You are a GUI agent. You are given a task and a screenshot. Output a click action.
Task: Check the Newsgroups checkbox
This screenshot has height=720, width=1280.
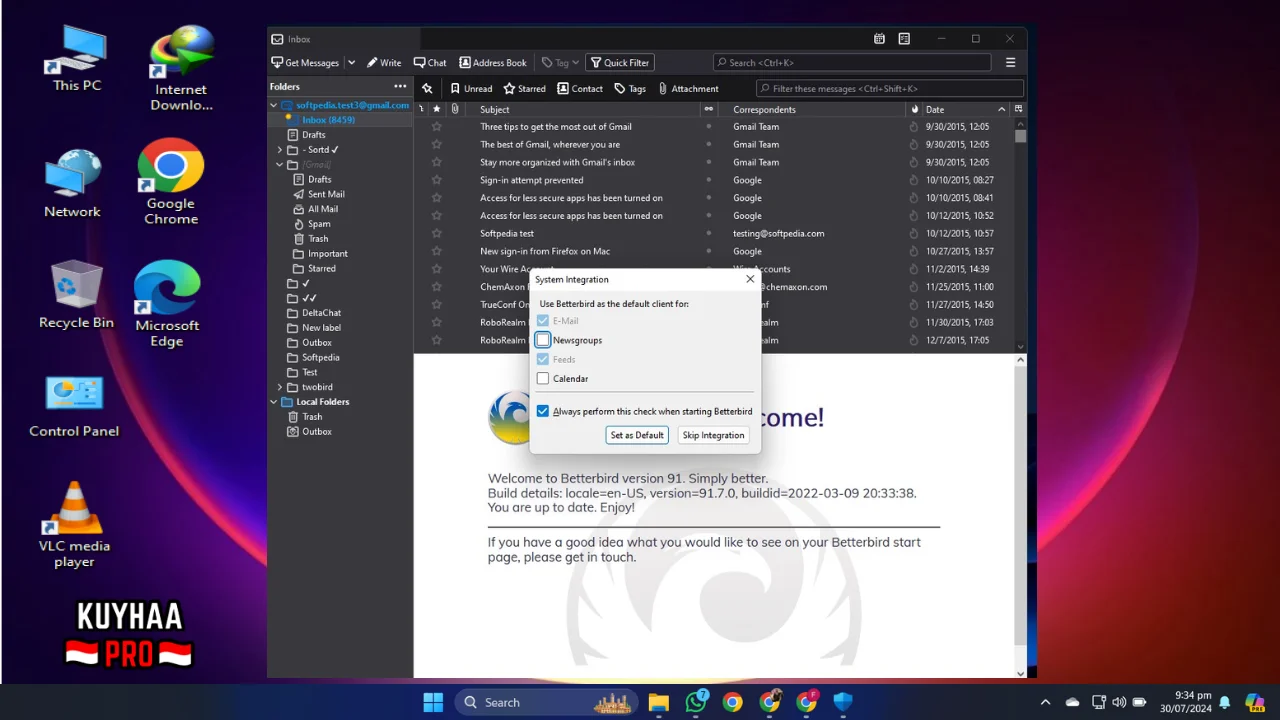pos(543,340)
